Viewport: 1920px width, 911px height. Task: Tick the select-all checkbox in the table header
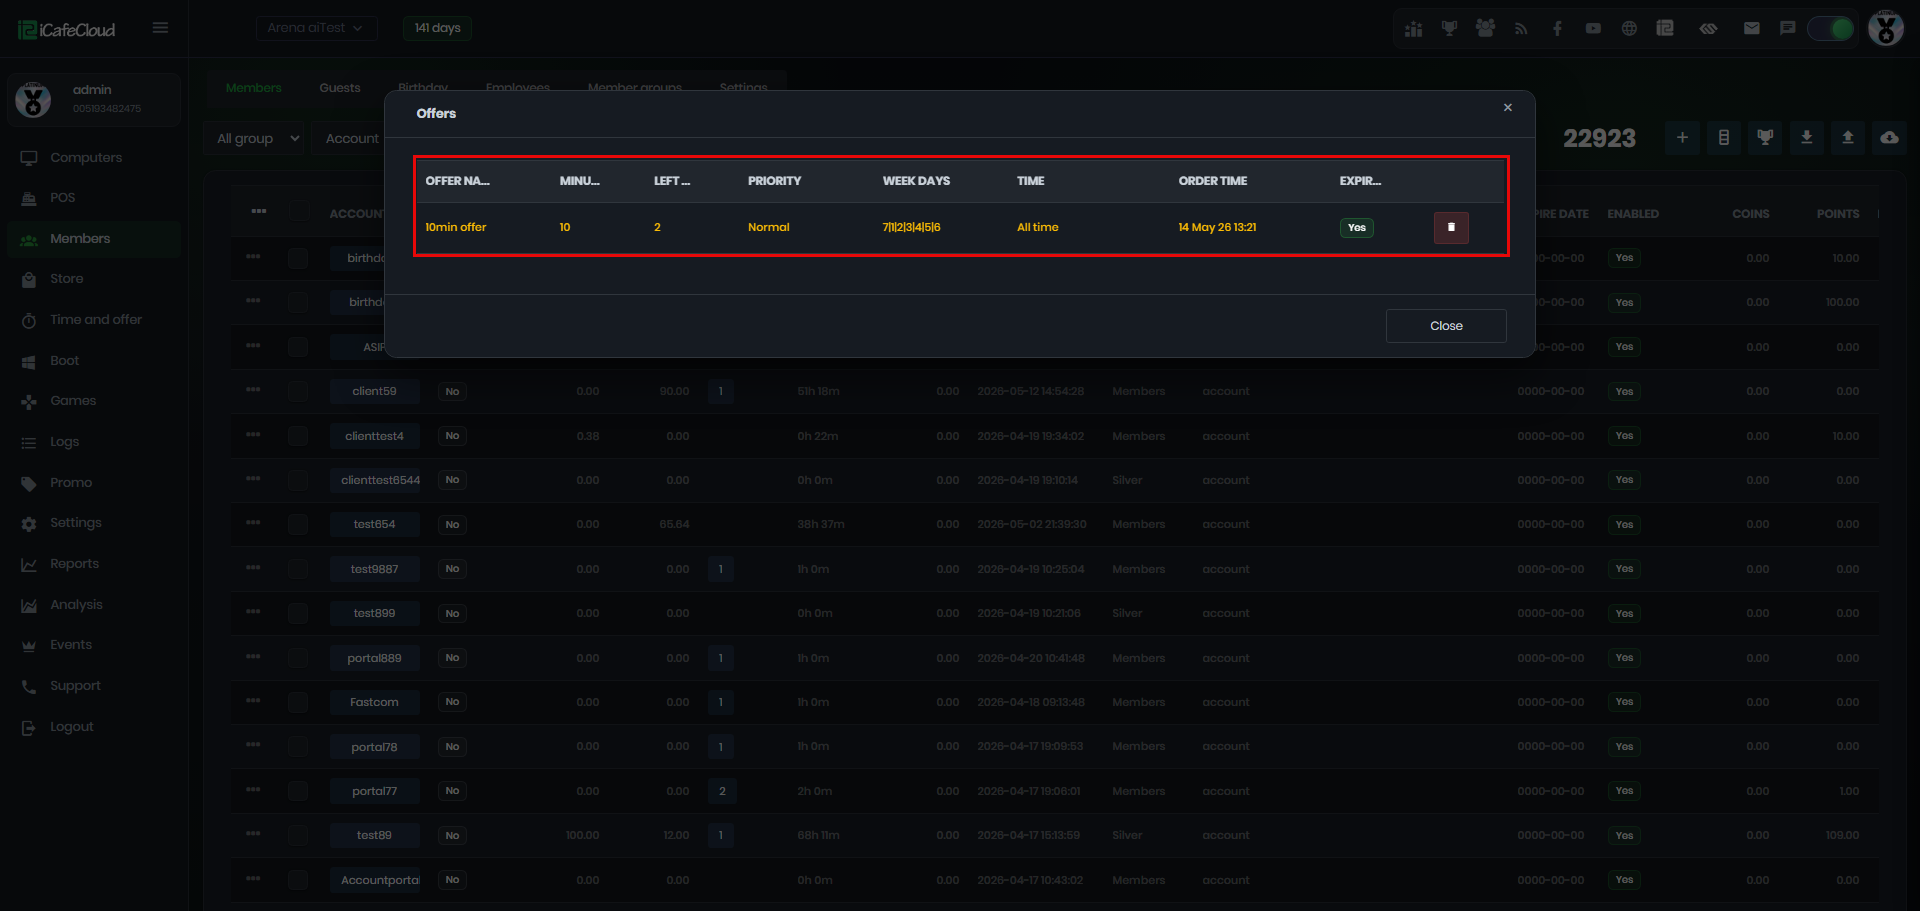(298, 212)
